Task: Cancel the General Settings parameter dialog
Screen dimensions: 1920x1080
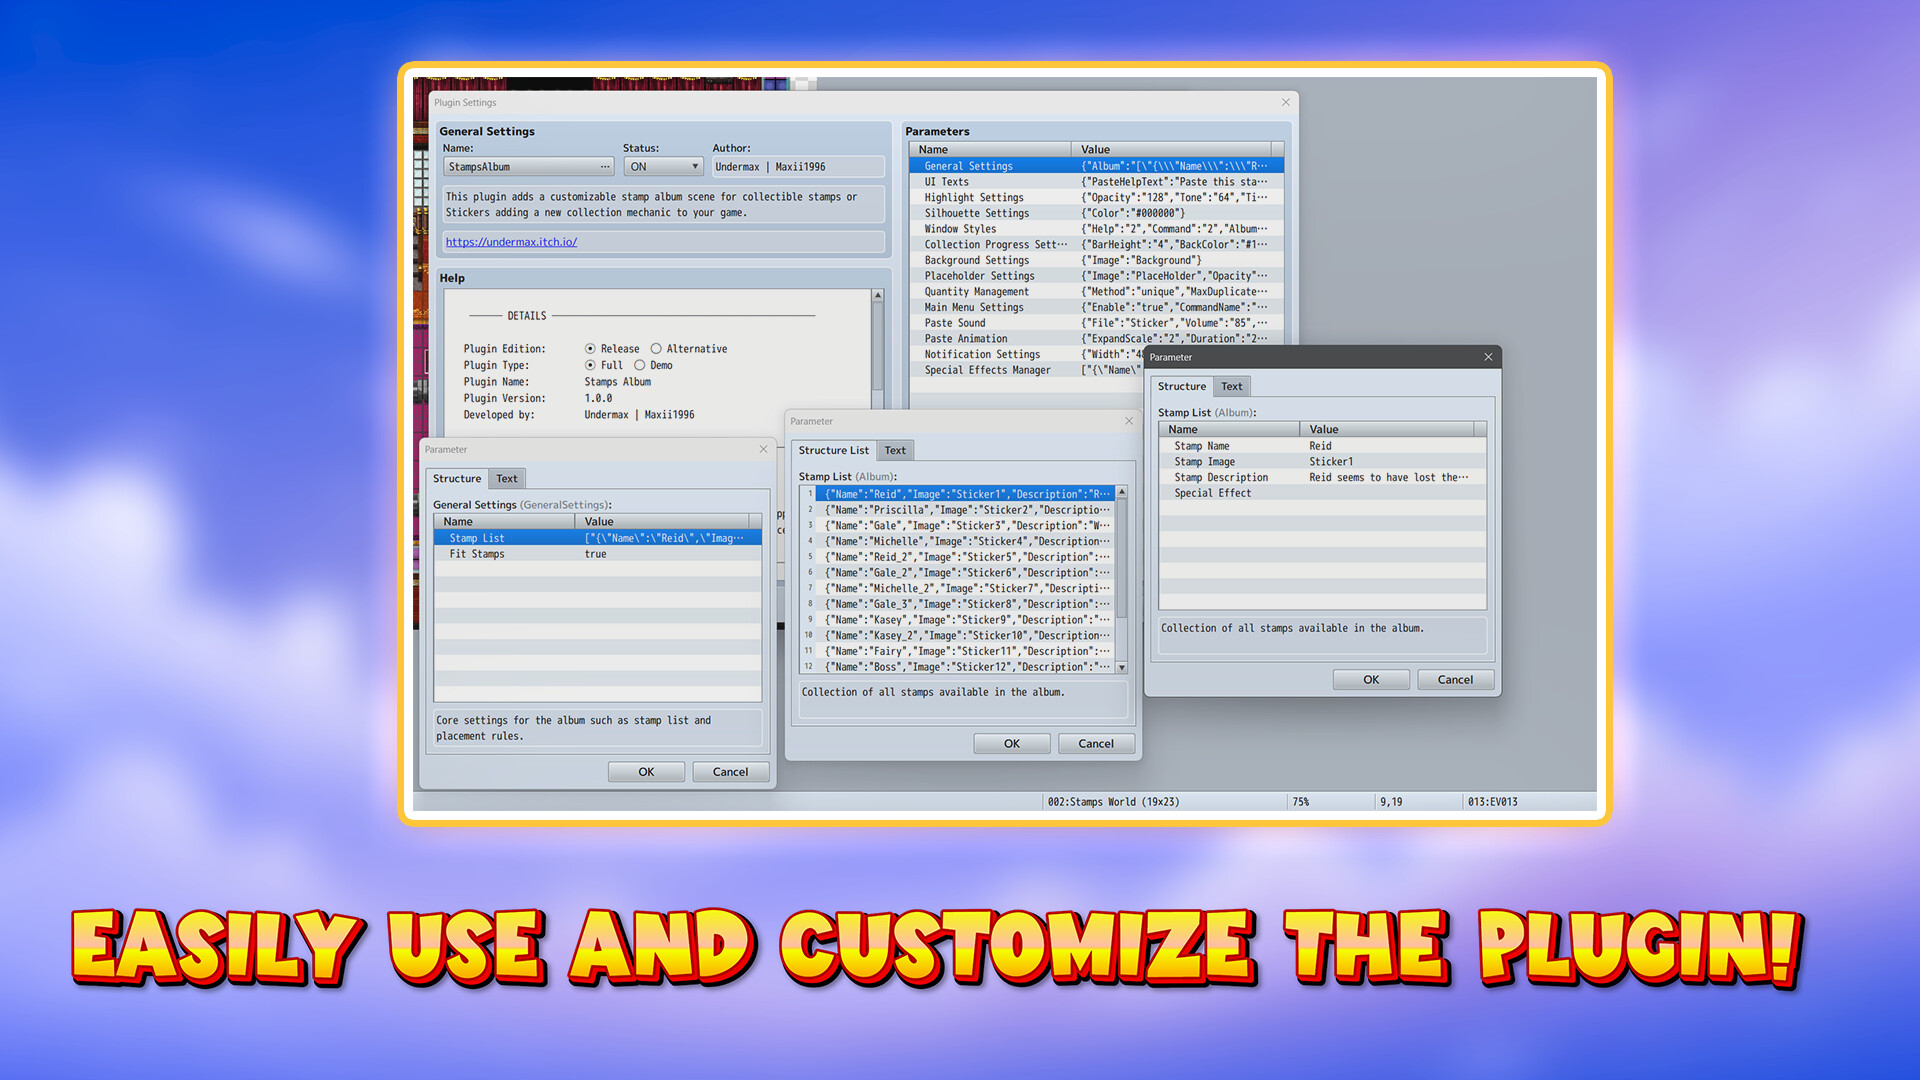Action: point(730,771)
